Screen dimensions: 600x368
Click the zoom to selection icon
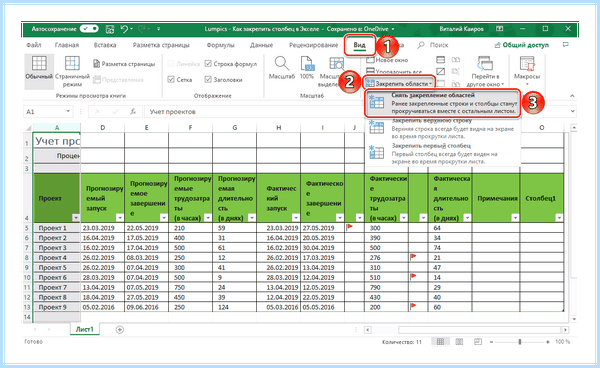(x=336, y=65)
